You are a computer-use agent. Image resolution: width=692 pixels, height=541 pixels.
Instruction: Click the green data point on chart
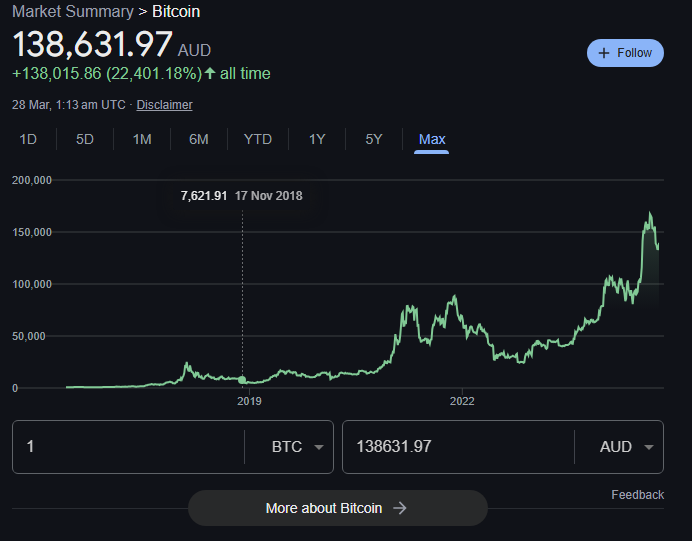[242, 380]
